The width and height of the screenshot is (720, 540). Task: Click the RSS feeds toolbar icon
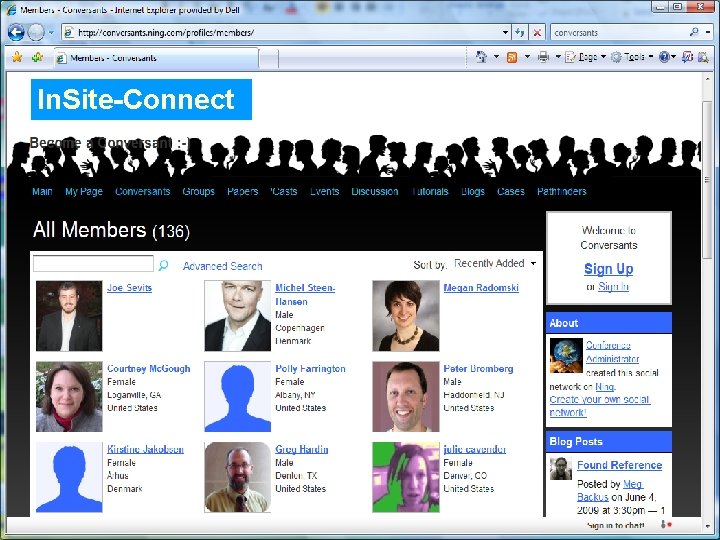(x=512, y=57)
